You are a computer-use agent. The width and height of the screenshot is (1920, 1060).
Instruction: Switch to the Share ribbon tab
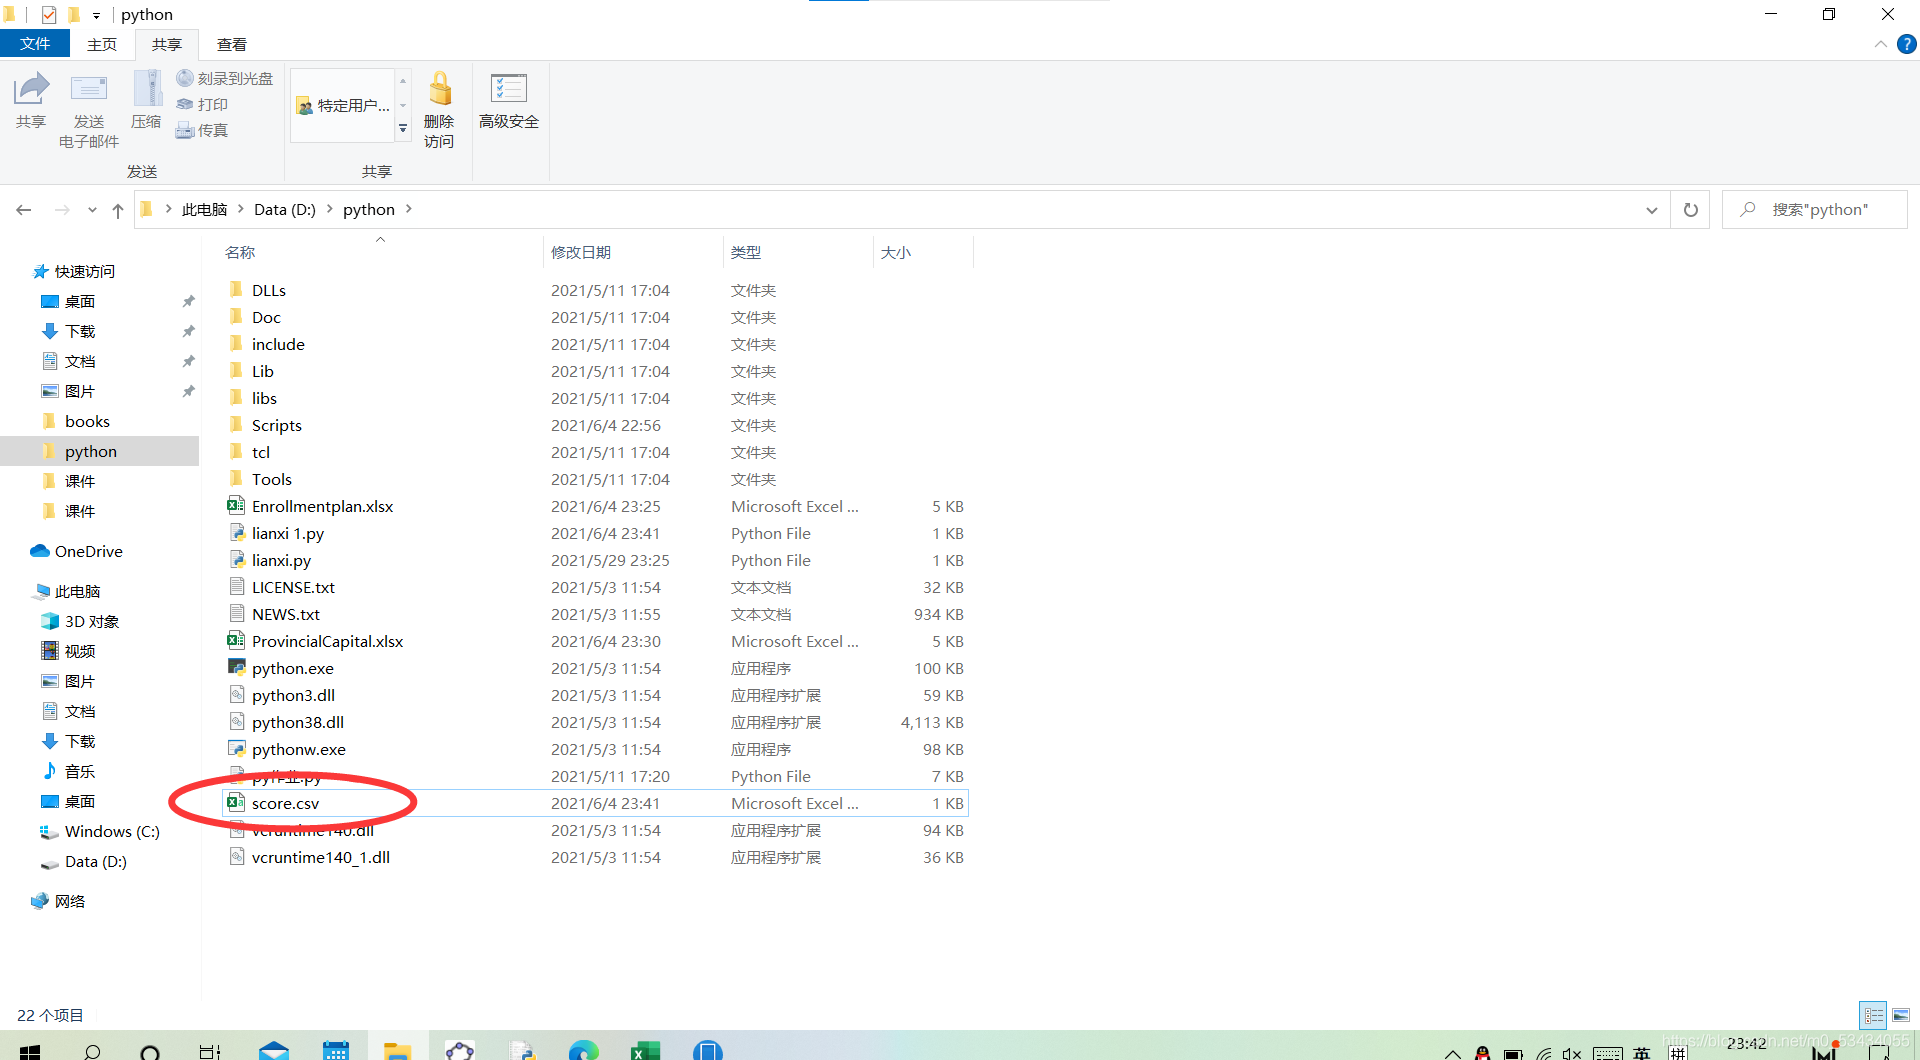click(x=167, y=44)
